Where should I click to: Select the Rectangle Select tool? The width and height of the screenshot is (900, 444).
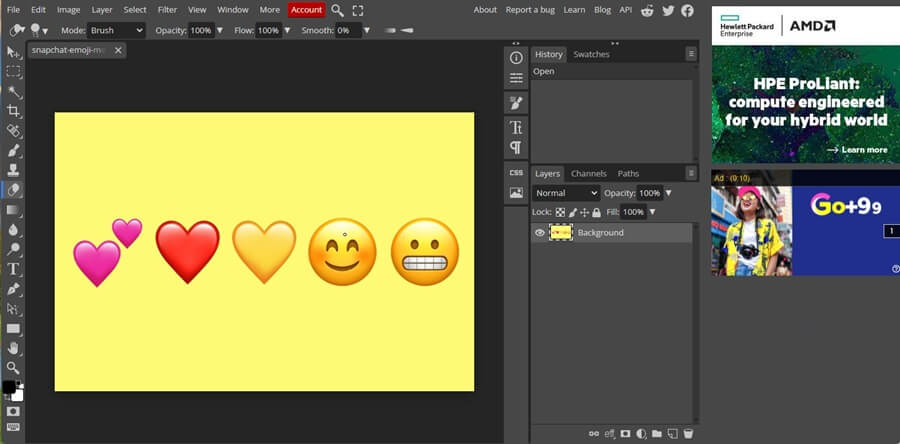click(x=13, y=72)
